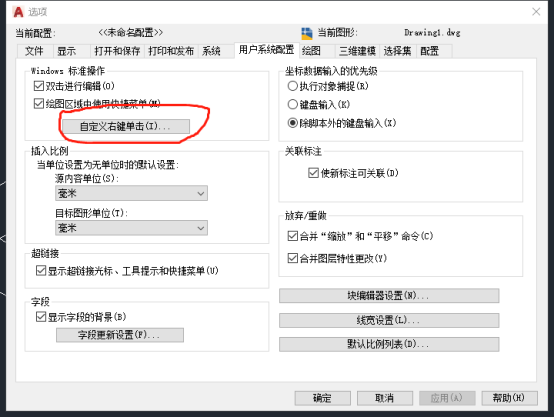Click the 坐标数据输入的优先级 group label
The height and width of the screenshot is (417, 554).
point(331,71)
